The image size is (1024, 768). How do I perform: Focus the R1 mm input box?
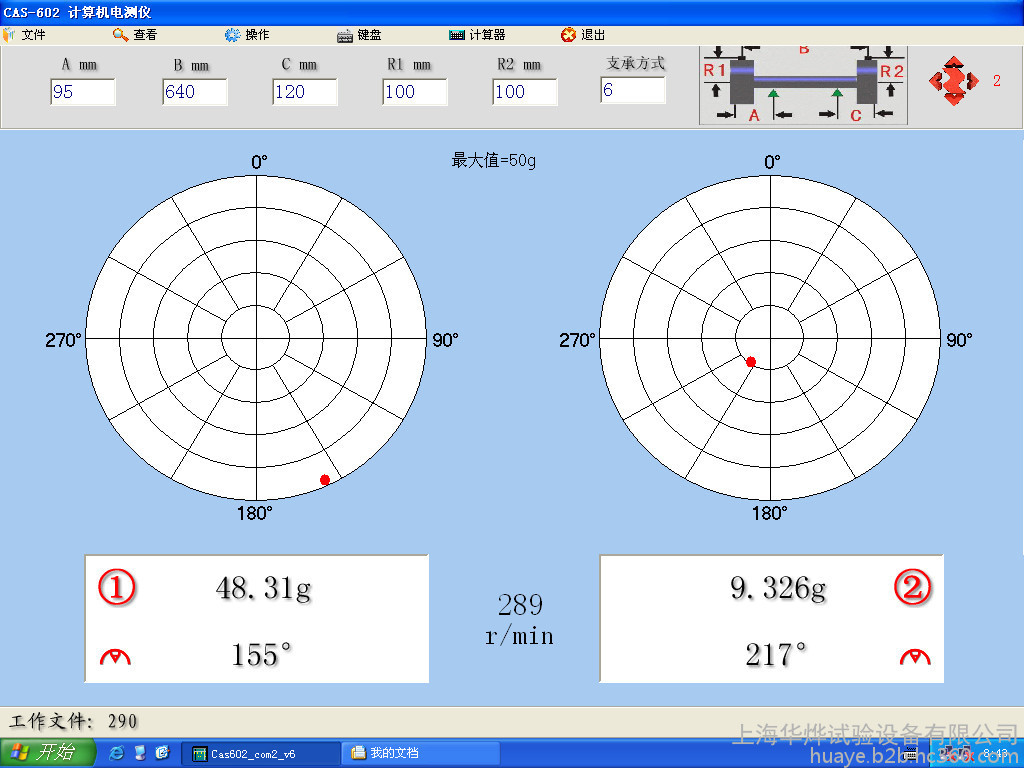pyautogui.click(x=414, y=92)
